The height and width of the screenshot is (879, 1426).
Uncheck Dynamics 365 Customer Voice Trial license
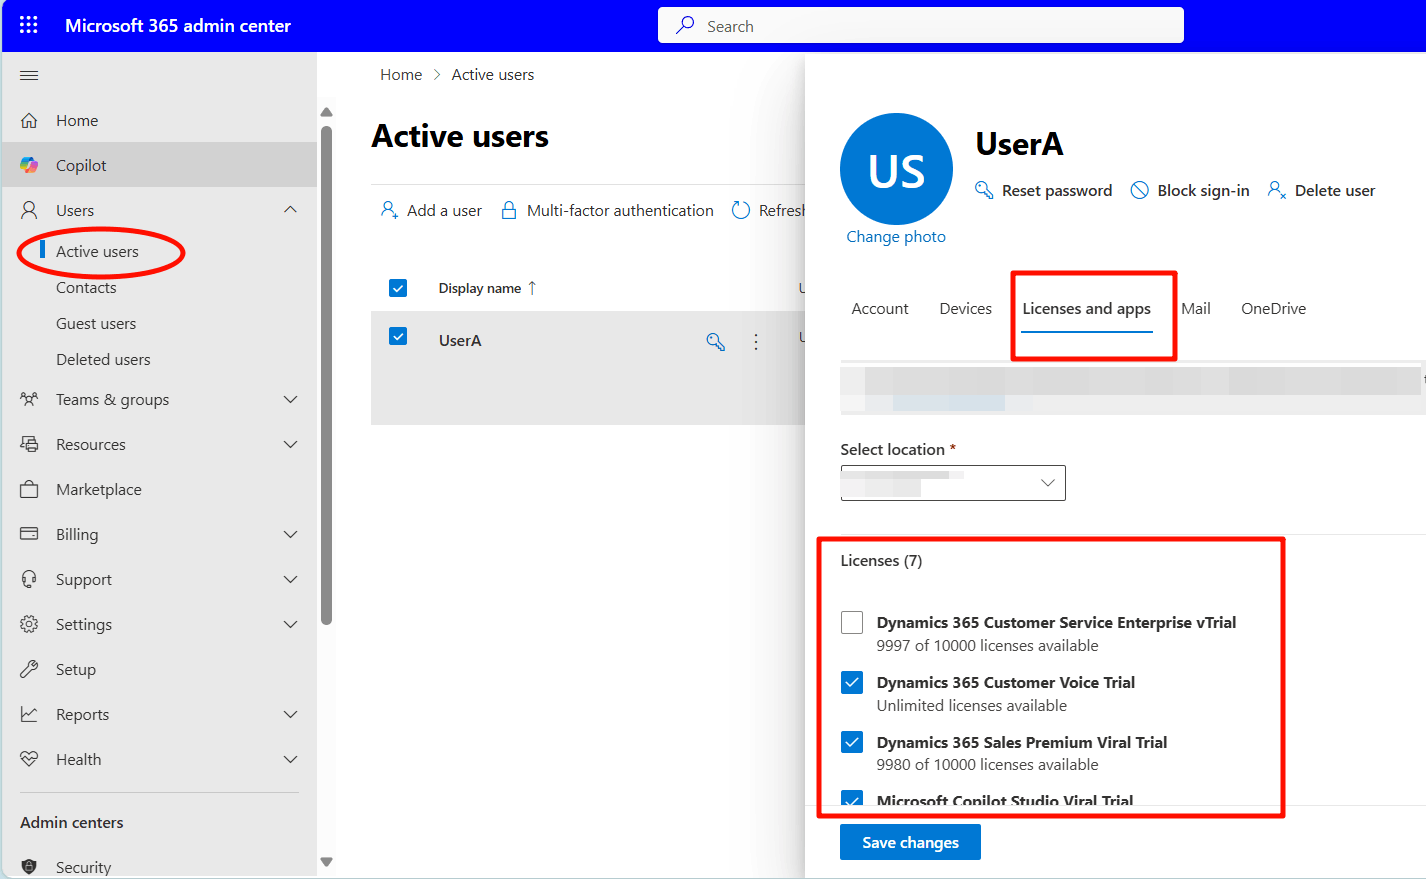pyautogui.click(x=852, y=683)
